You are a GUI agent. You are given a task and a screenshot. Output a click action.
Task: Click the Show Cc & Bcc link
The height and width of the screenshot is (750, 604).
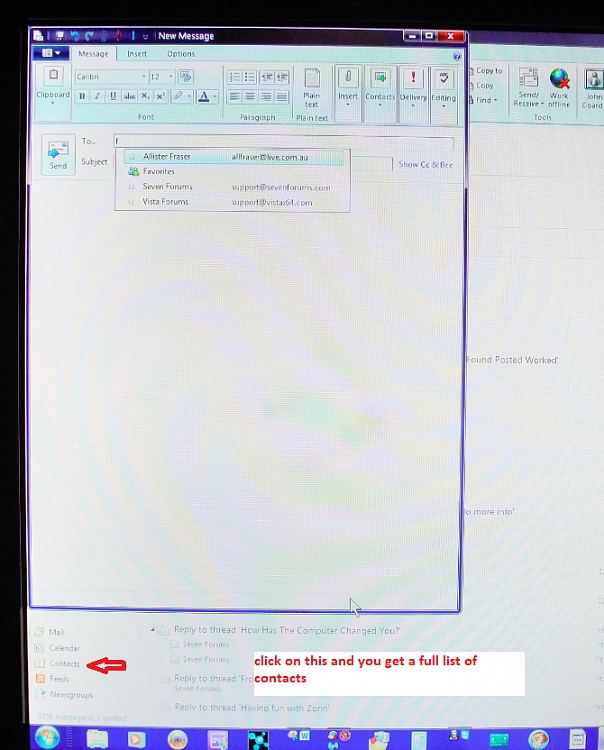(x=426, y=164)
